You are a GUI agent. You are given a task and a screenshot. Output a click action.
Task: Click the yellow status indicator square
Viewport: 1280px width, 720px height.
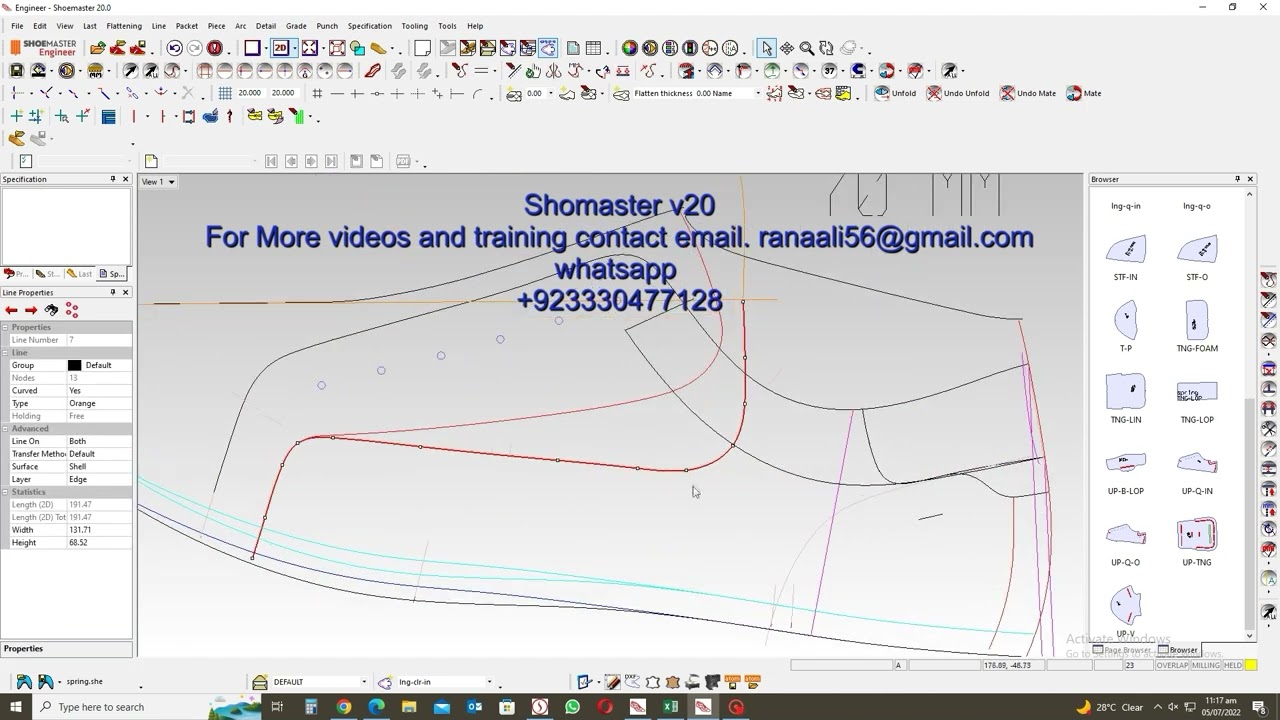(1251, 665)
